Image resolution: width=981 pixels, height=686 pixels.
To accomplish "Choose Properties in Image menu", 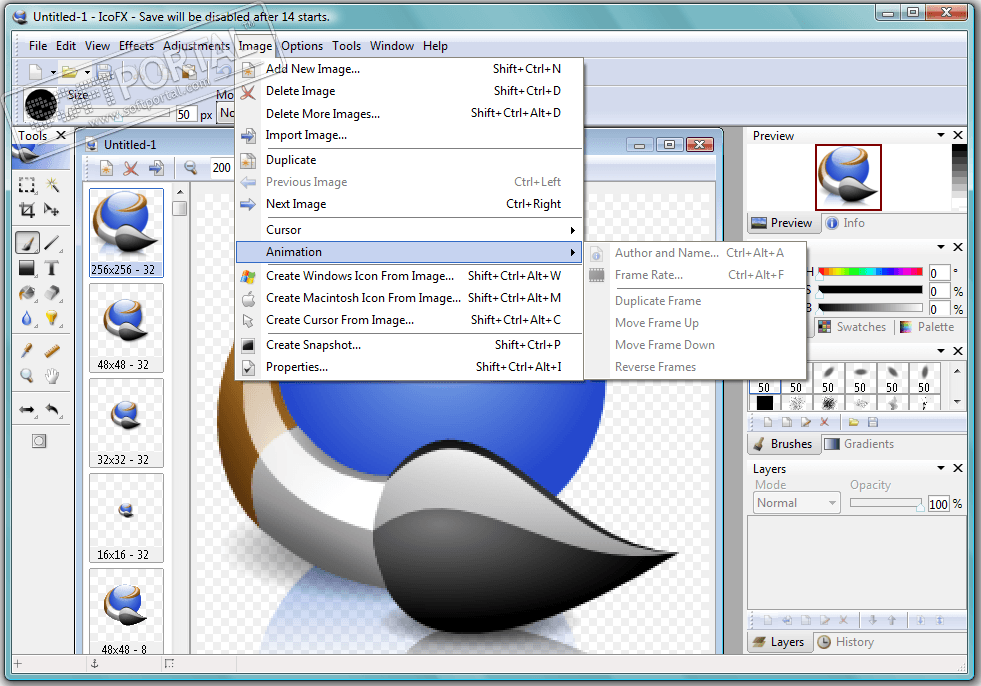I will pos(409,367).
